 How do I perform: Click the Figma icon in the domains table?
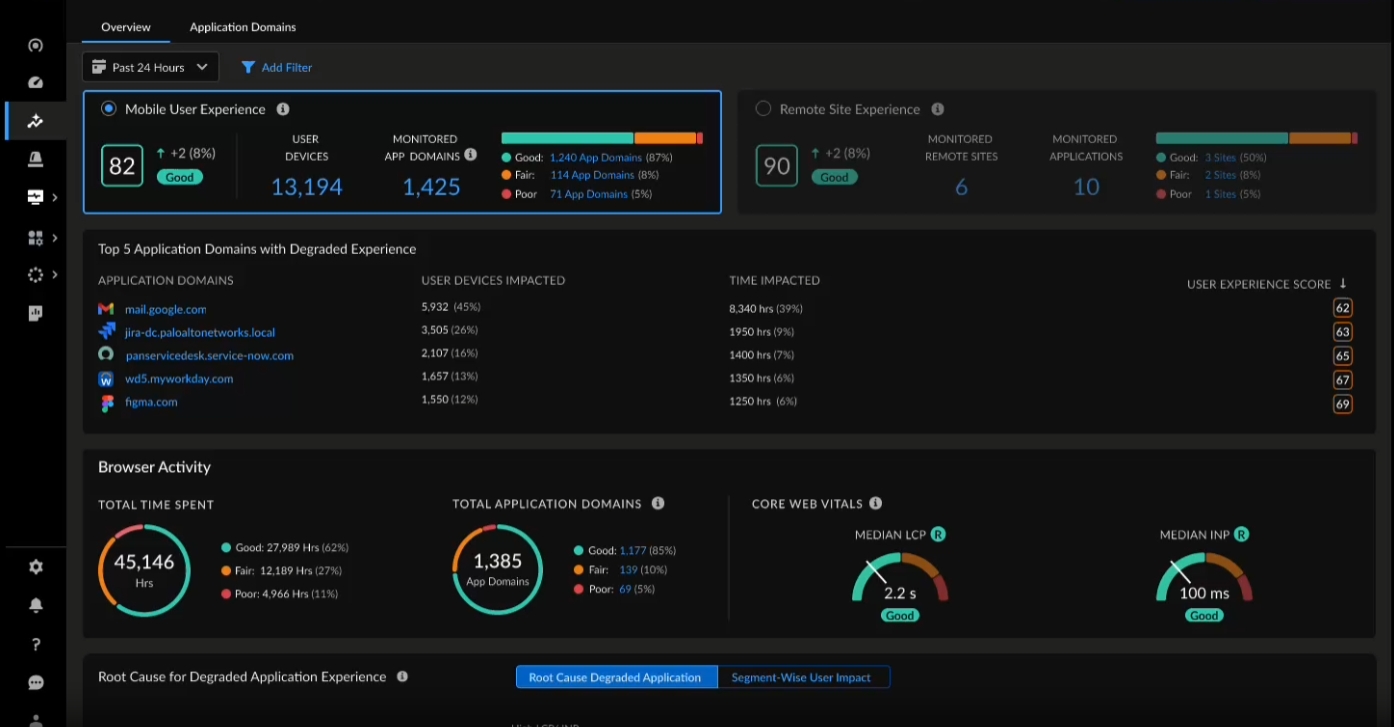click(x=106, y=402)
